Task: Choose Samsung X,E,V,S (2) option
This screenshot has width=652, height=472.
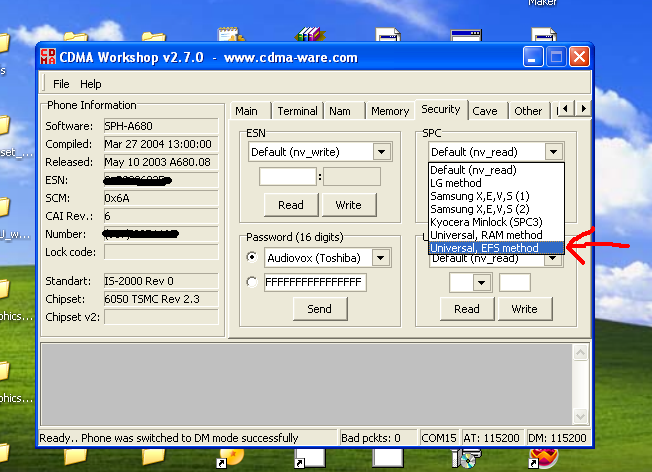Action: click(x=496, y=209)
